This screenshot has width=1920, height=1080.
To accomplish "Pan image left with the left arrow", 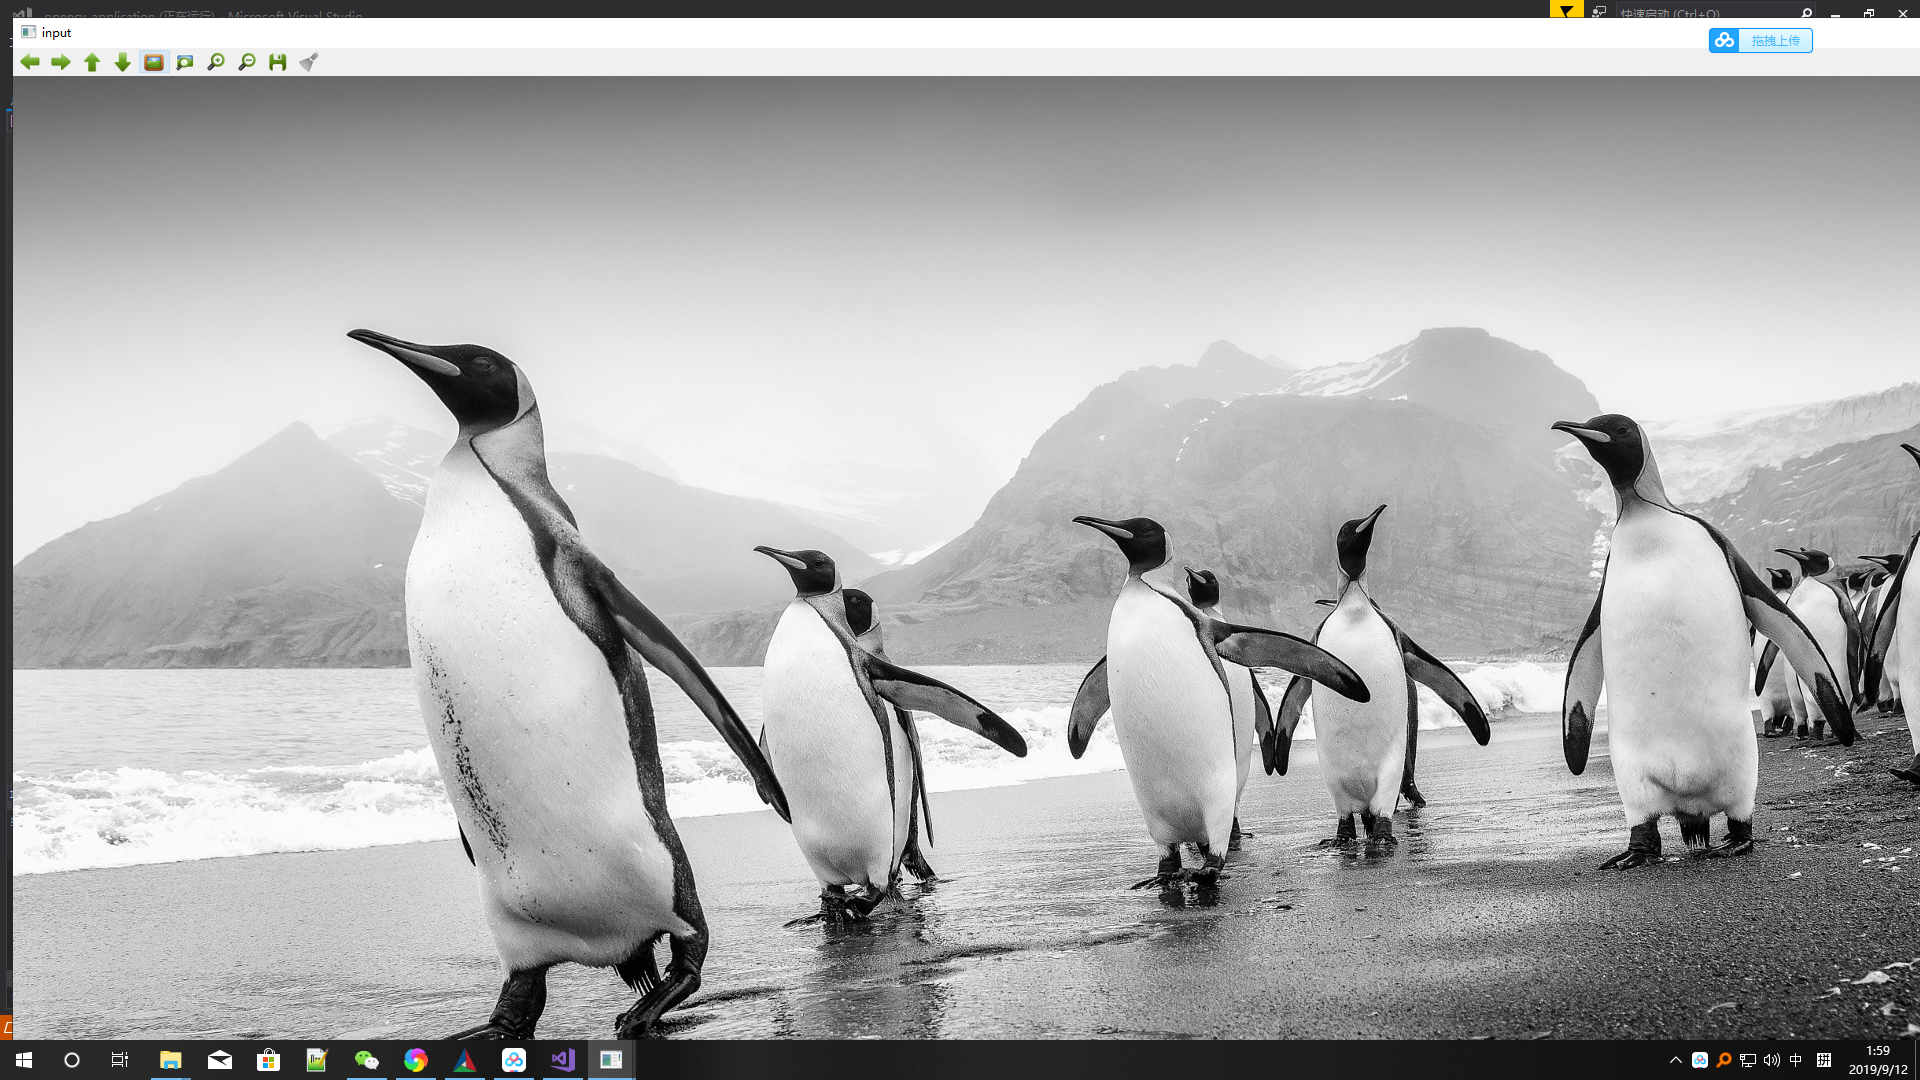I will [x=30, y=62].
